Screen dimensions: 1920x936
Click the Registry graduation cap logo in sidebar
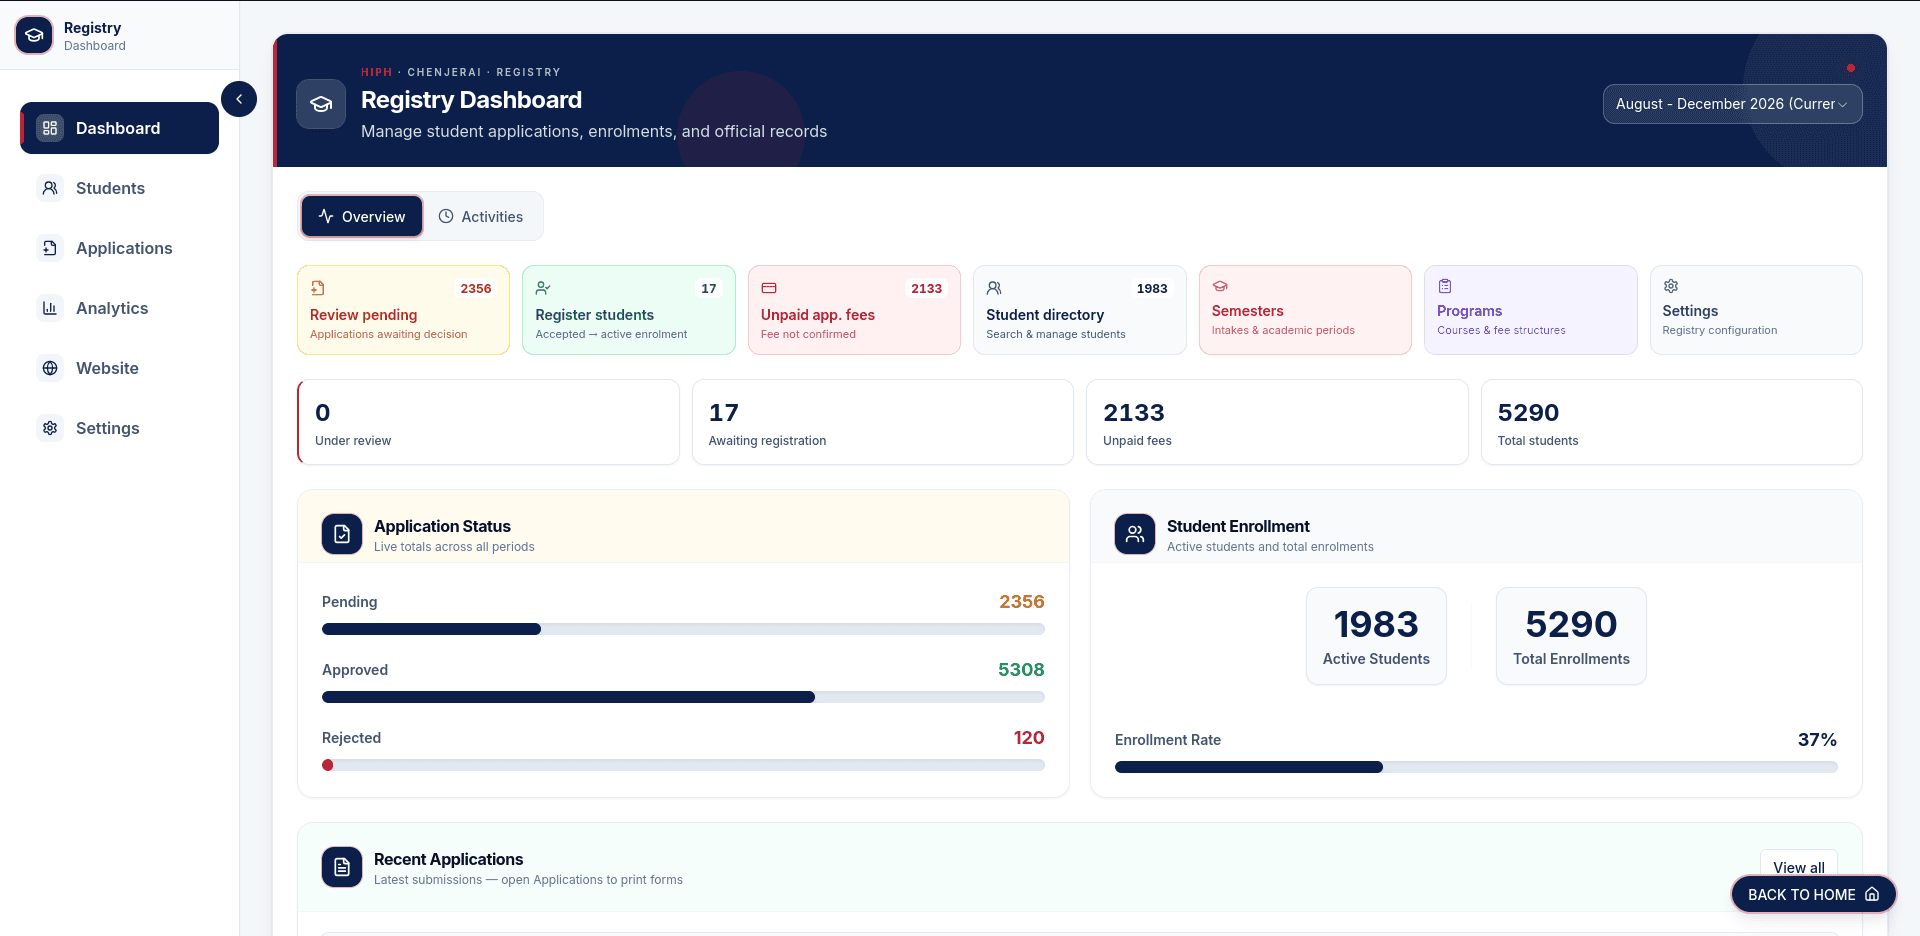click(34, 35)
